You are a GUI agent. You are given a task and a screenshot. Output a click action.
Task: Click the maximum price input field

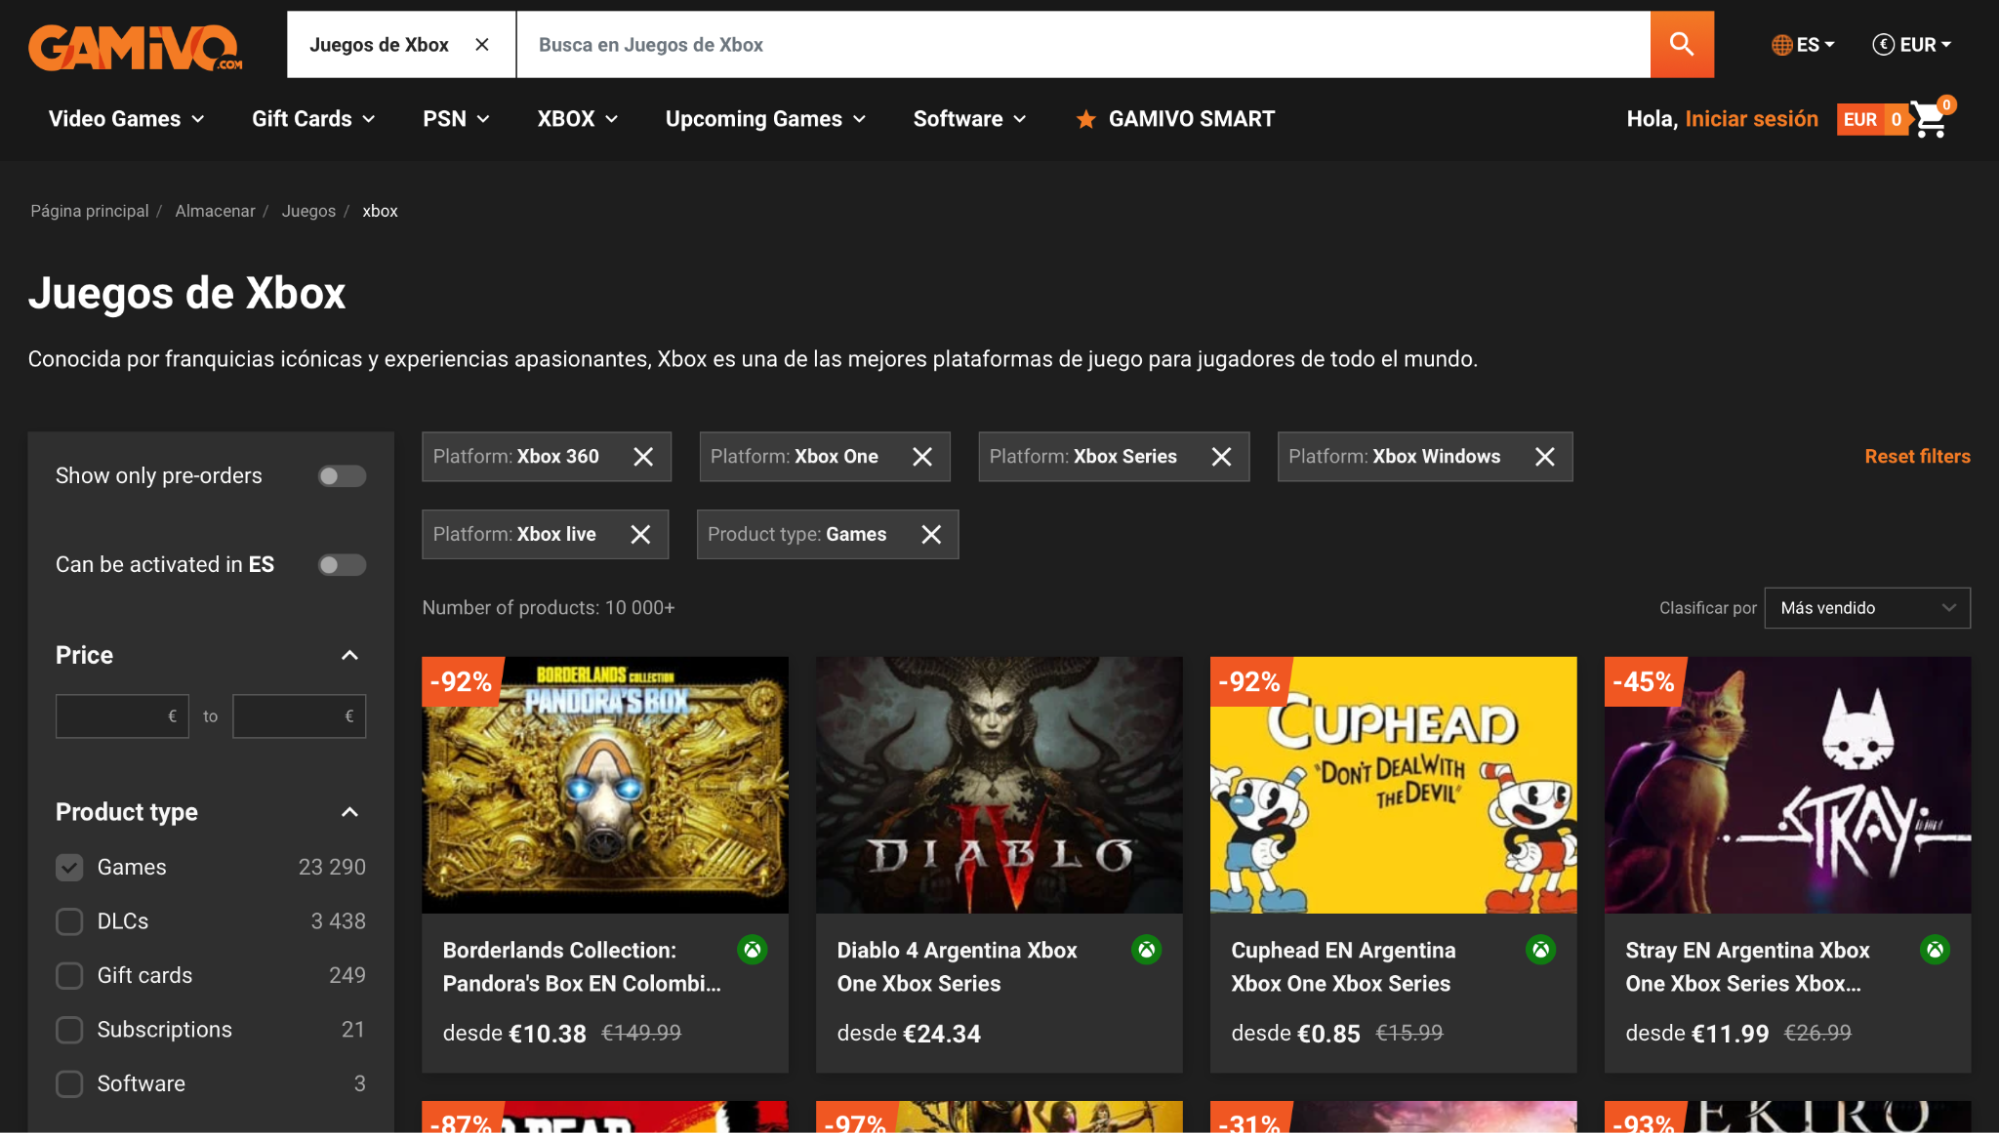[x=299, y=716]
